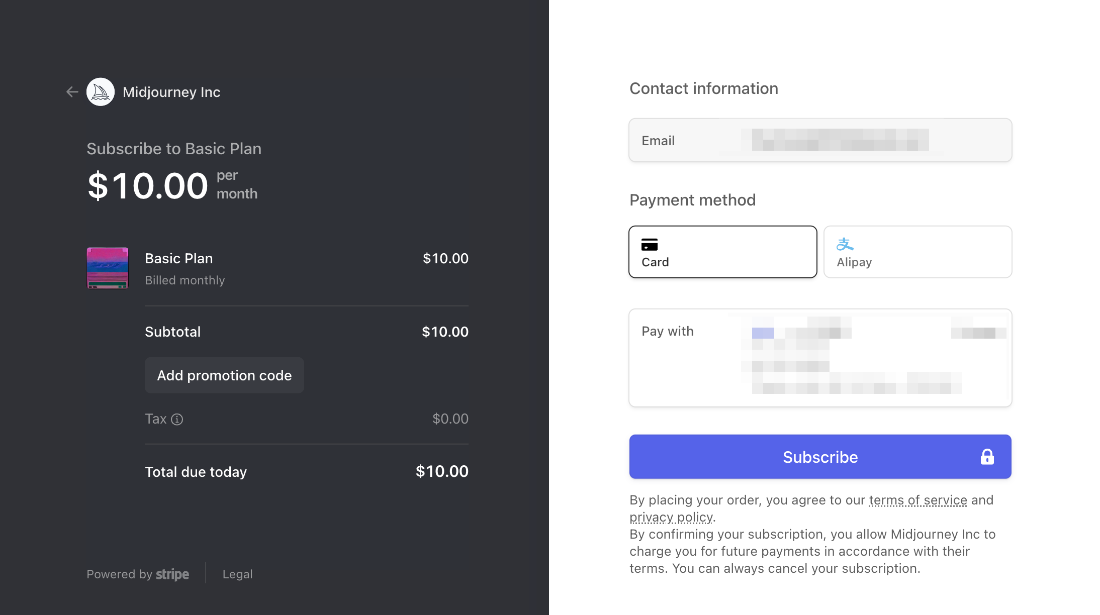Click the Pay with saved card box
Image resolution: width=1100 pixels, height=615 pixels.
[x=820, y=358]
